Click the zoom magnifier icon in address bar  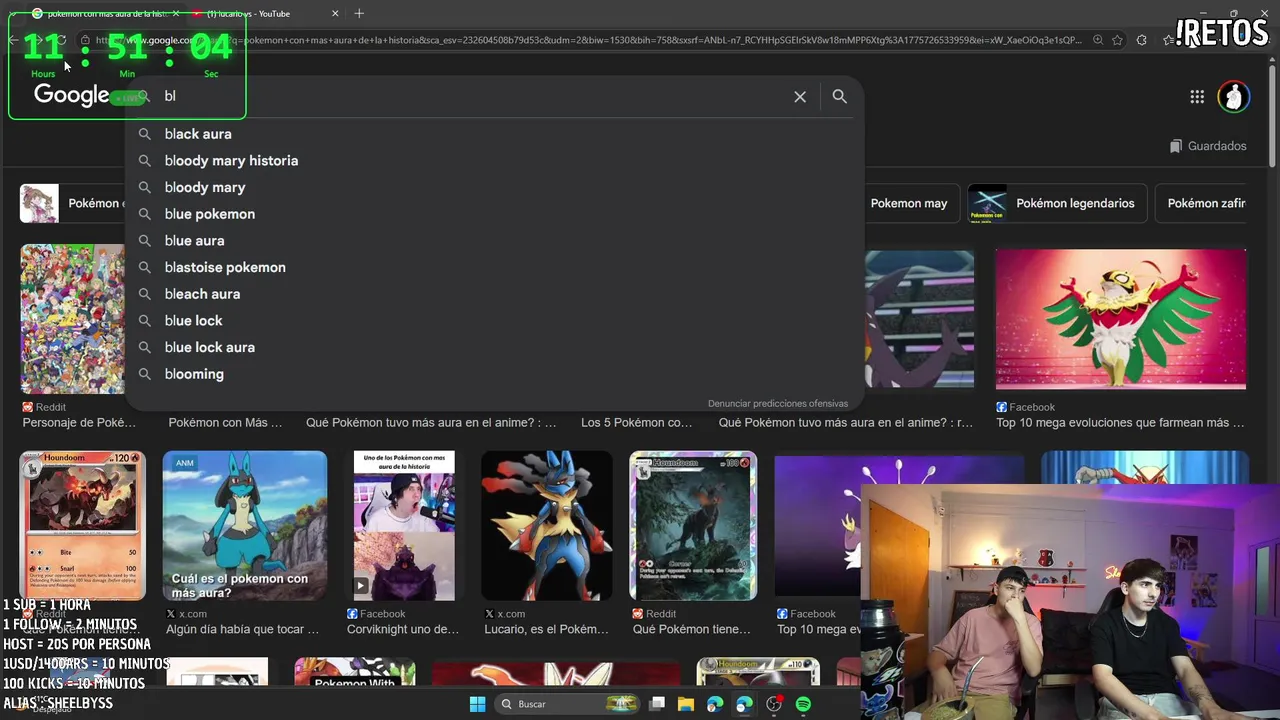pos(1098,40)
